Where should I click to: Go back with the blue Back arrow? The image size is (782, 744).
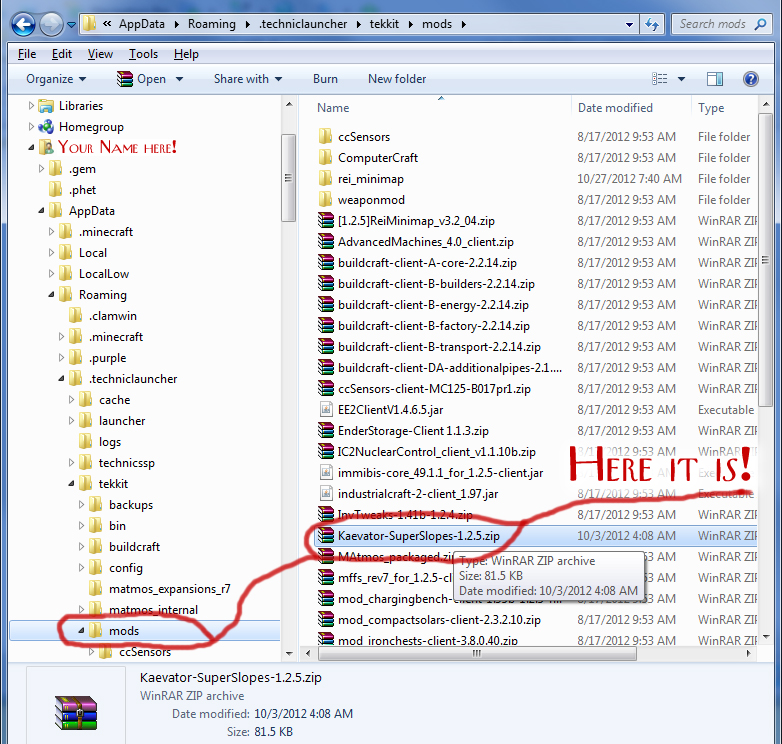pyautogui.click(x=23, y=24)
